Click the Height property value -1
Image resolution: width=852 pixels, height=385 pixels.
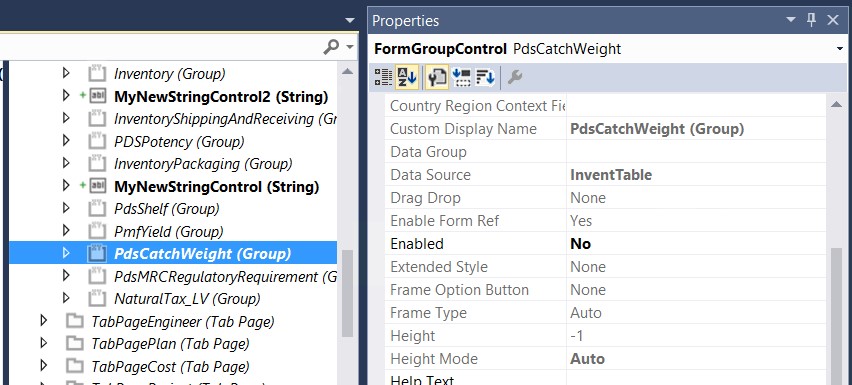pos(577,336)
